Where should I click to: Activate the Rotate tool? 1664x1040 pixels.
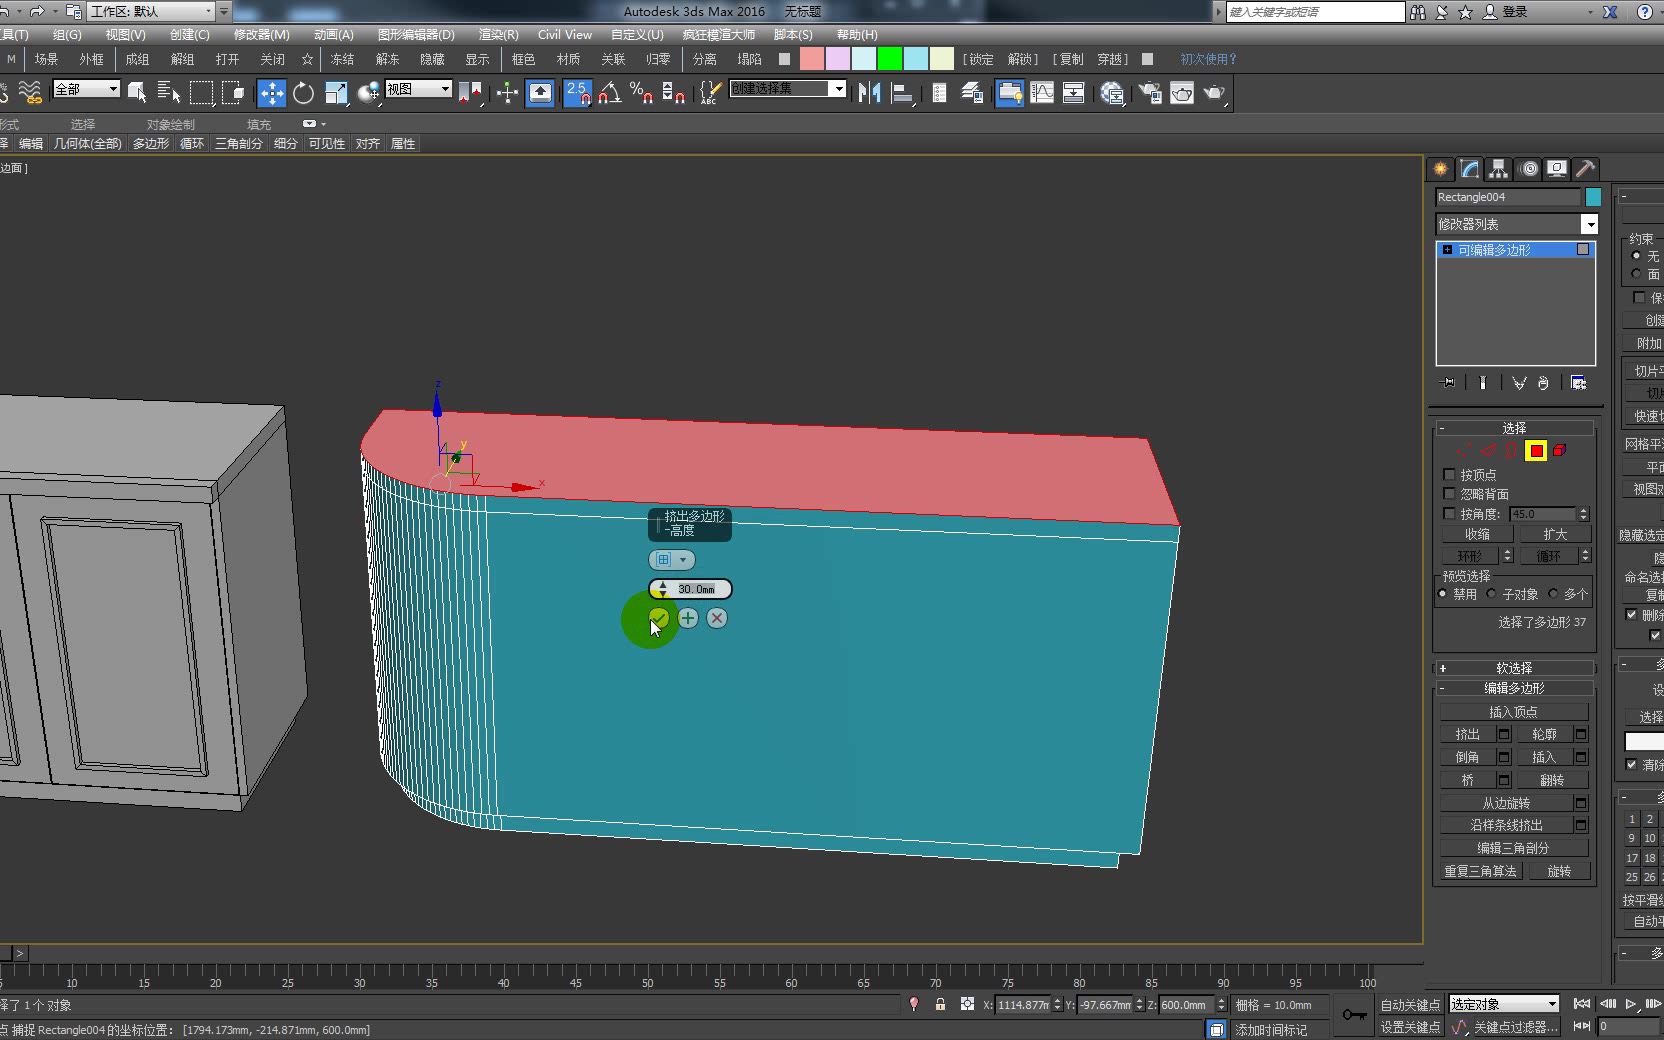point(303,93)
